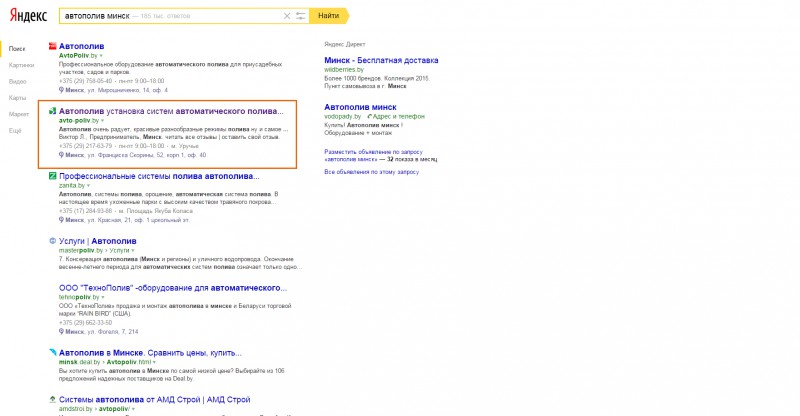This screenshot has height=416, width=800.
Task: Click the blue favicon of minsk.deal.by result
Action: coord(52,352)
